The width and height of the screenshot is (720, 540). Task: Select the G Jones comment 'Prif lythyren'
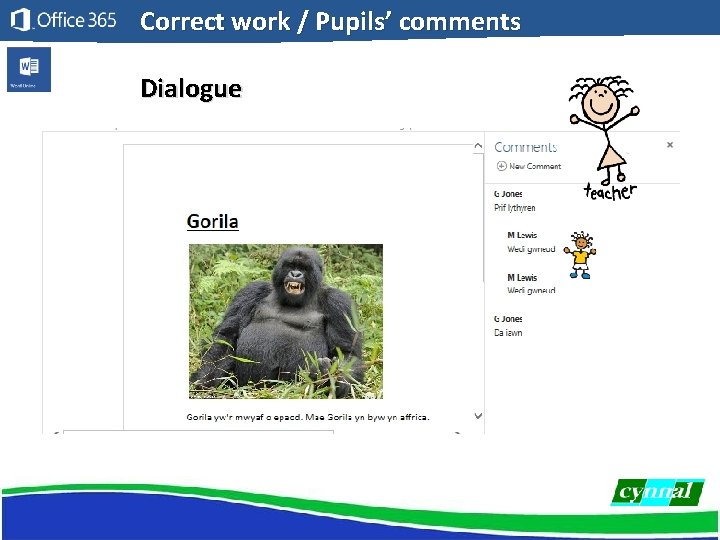[x=515, y=201]
